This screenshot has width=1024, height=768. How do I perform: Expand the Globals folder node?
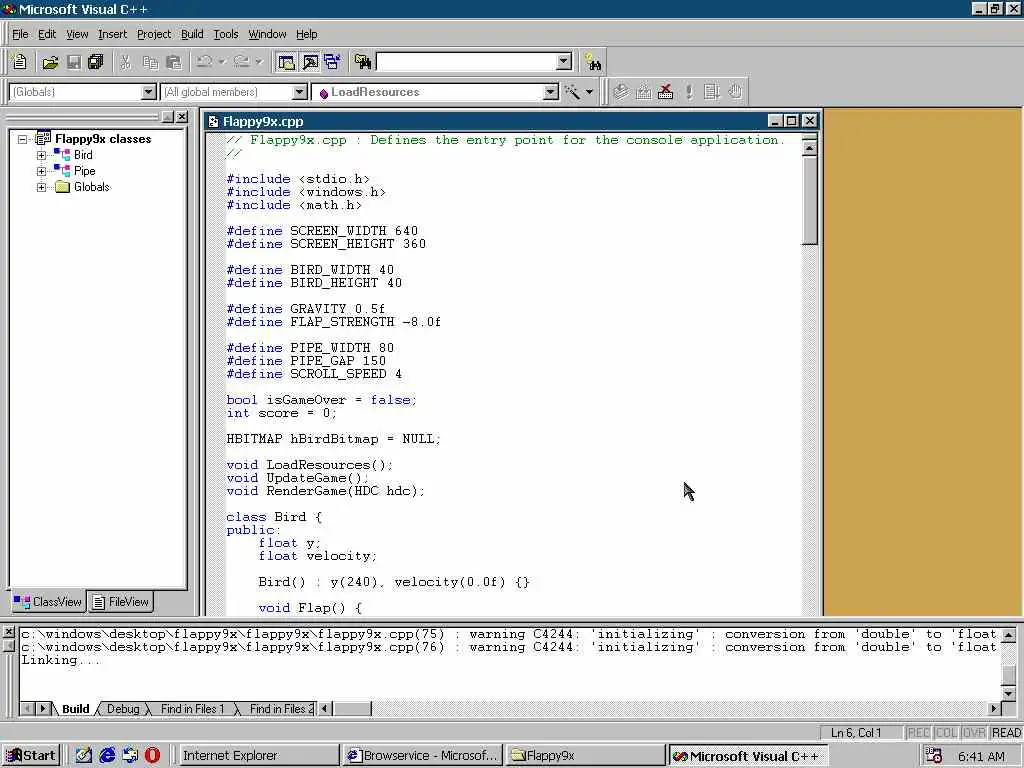pyautogui.click(x=41, y=187)
